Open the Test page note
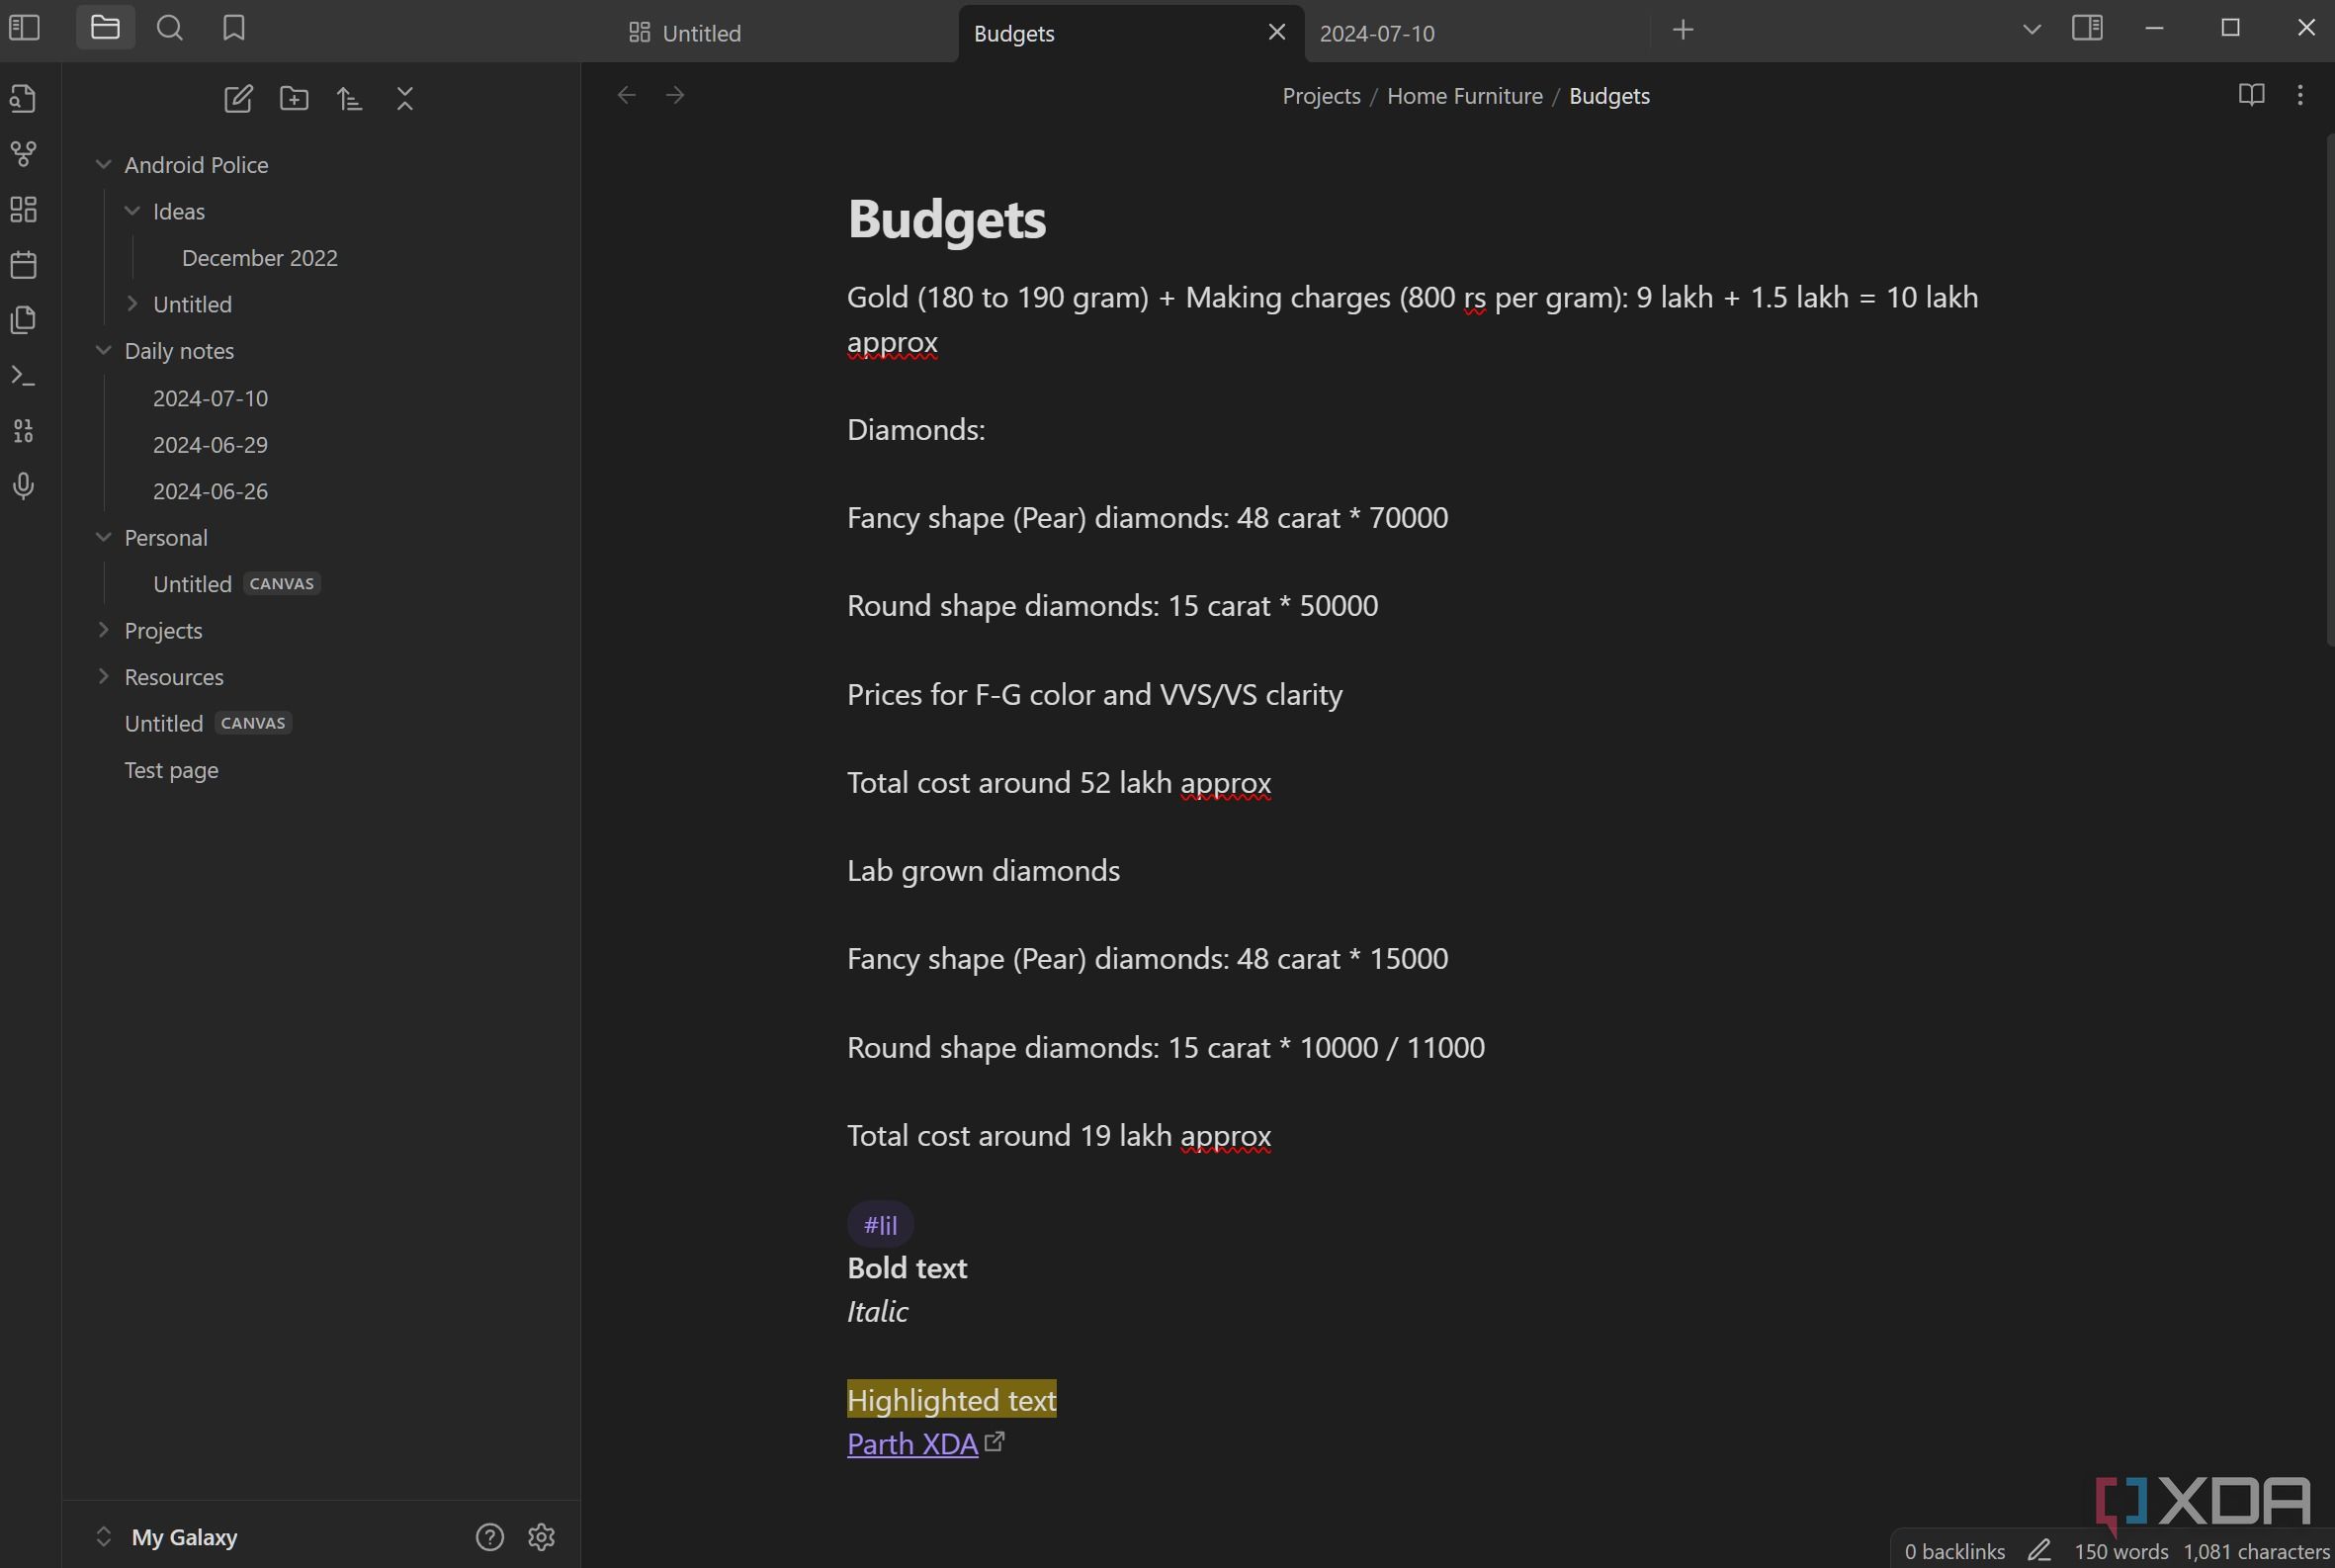Screen dimensions: 2335x1568 (171, 770)
